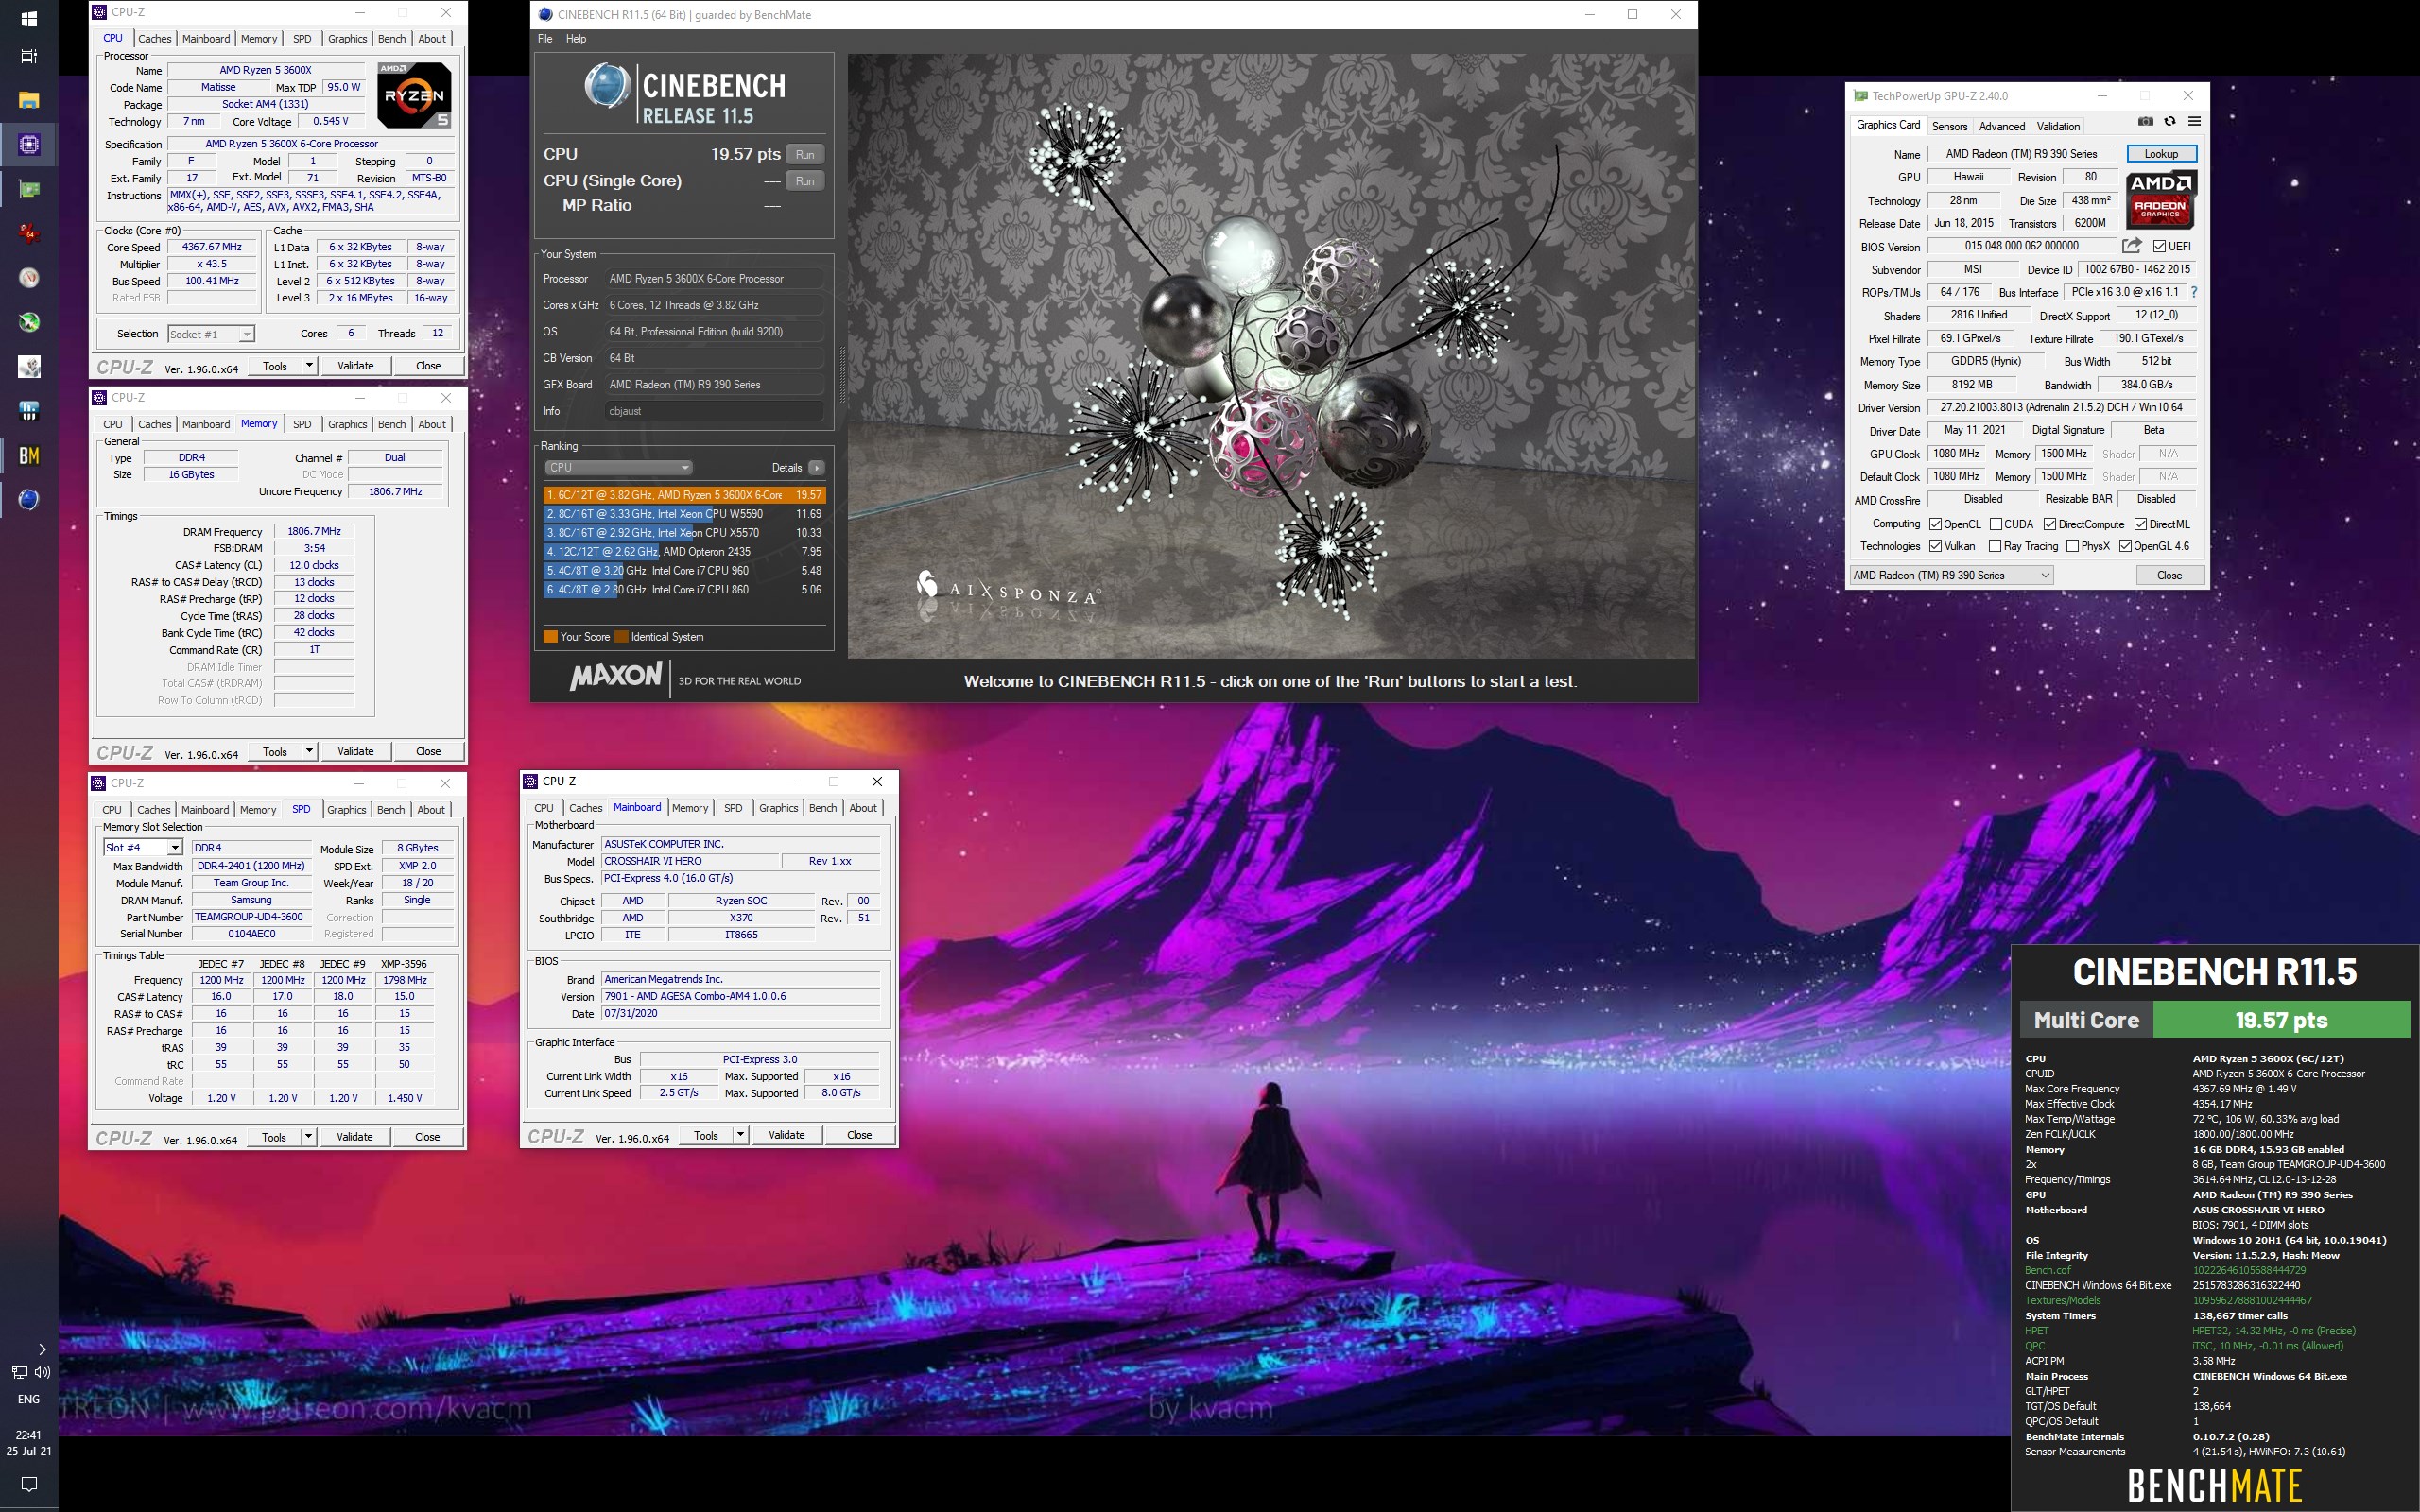Run the CPU Single Core test
The image size is (2420, 1512).
pos(805,181)
